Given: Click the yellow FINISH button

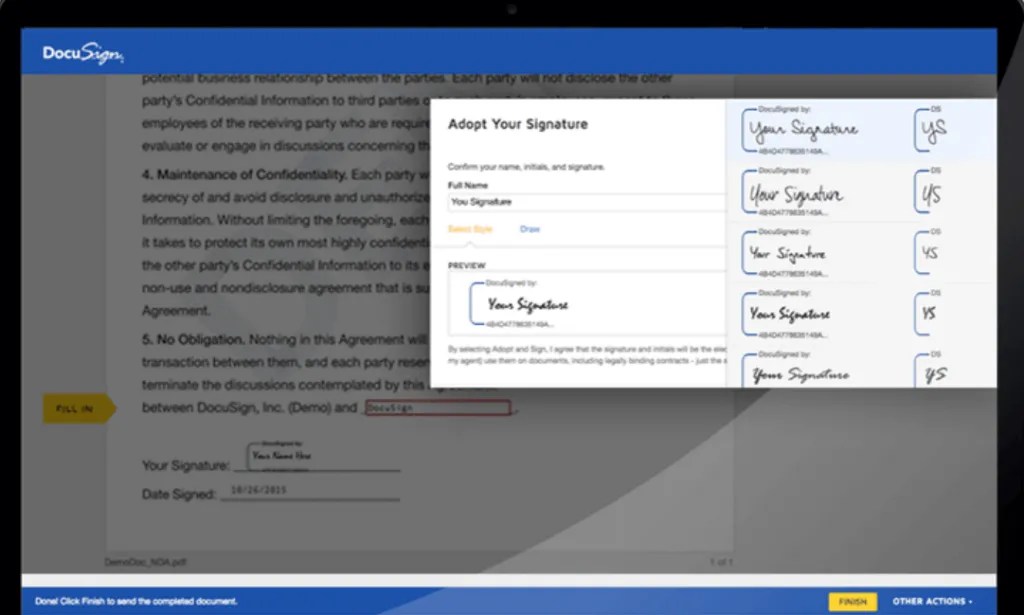Looking at the screenshot, I should tap(852, 601).
